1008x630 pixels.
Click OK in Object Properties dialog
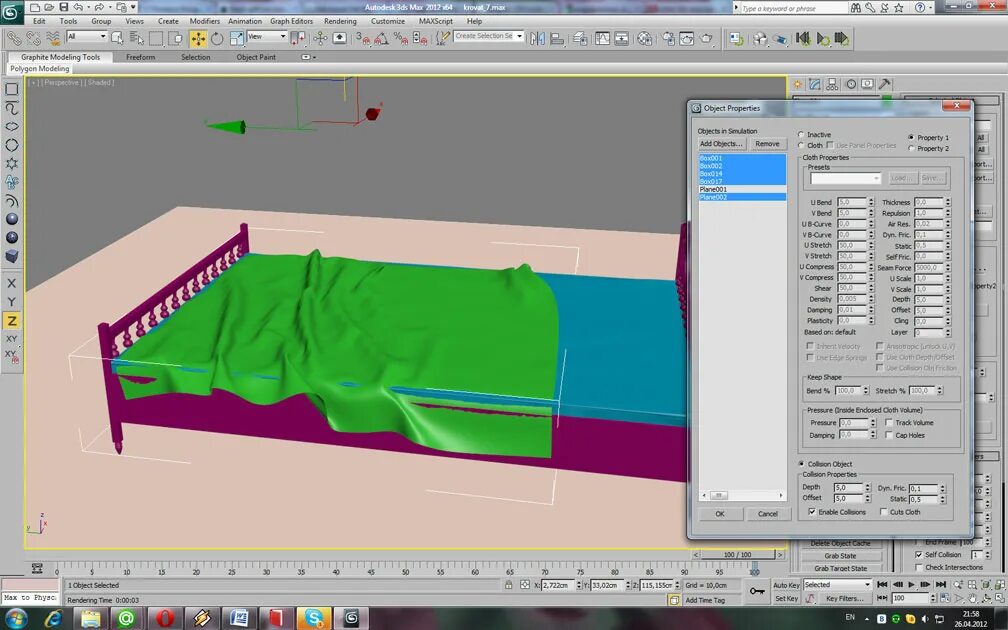(x=720, y=513)
